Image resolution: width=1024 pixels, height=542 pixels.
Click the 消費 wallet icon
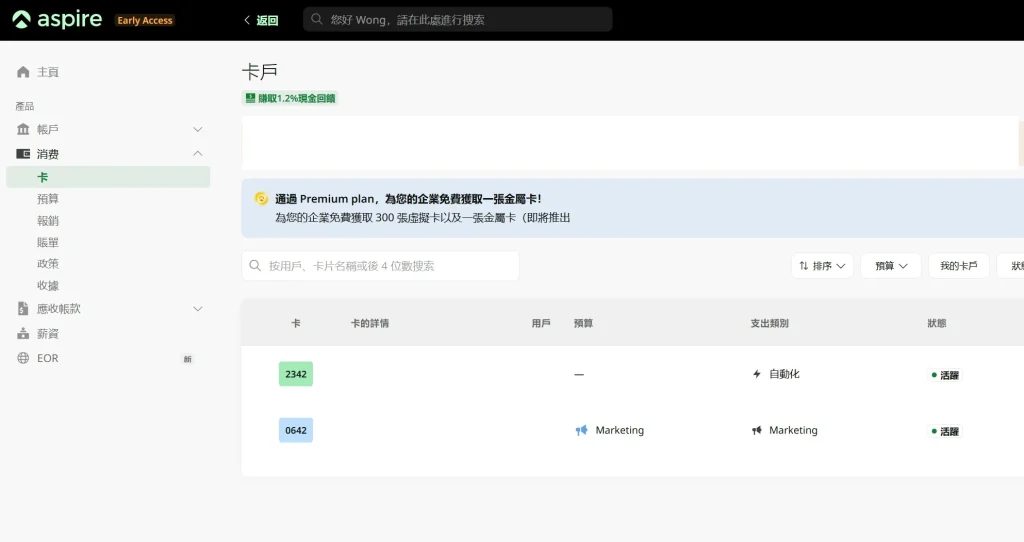pyautogui.click(x=23, y=154)
